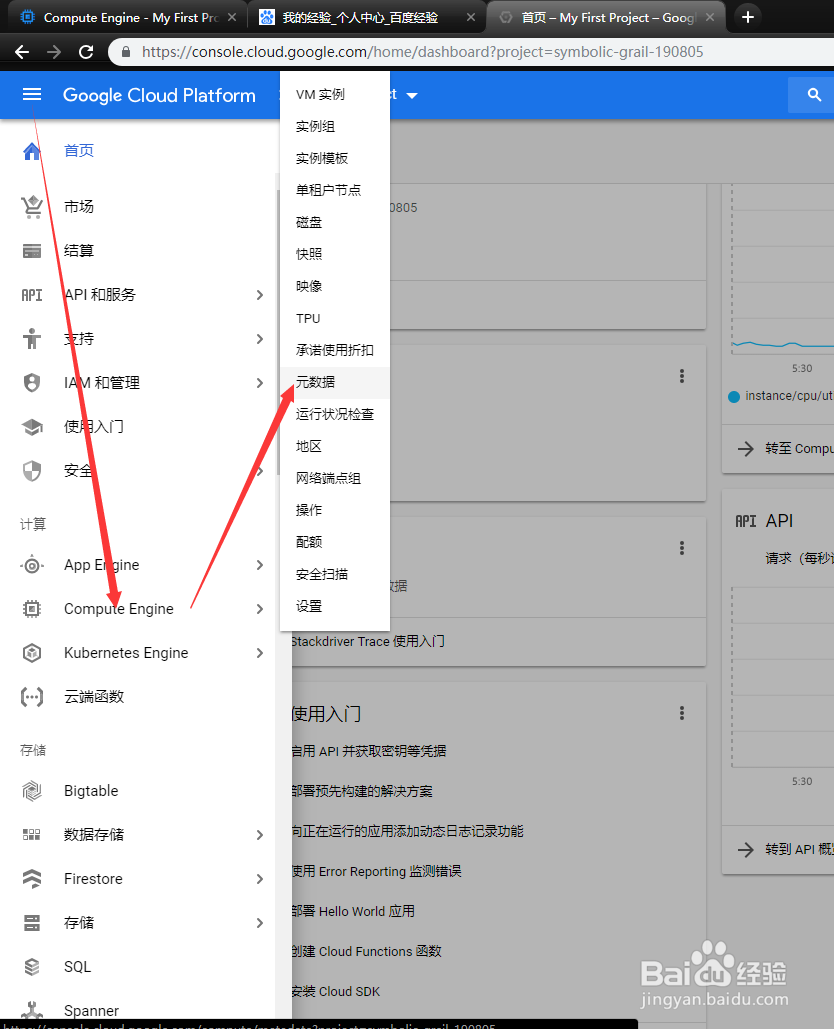
Task: Click the Stackdriver Trace 使用入门 link
Action: [x=368, y=641]
